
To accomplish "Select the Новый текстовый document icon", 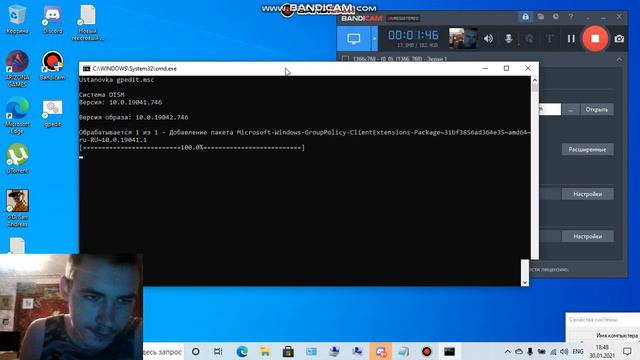I will [x=87, y=23].
